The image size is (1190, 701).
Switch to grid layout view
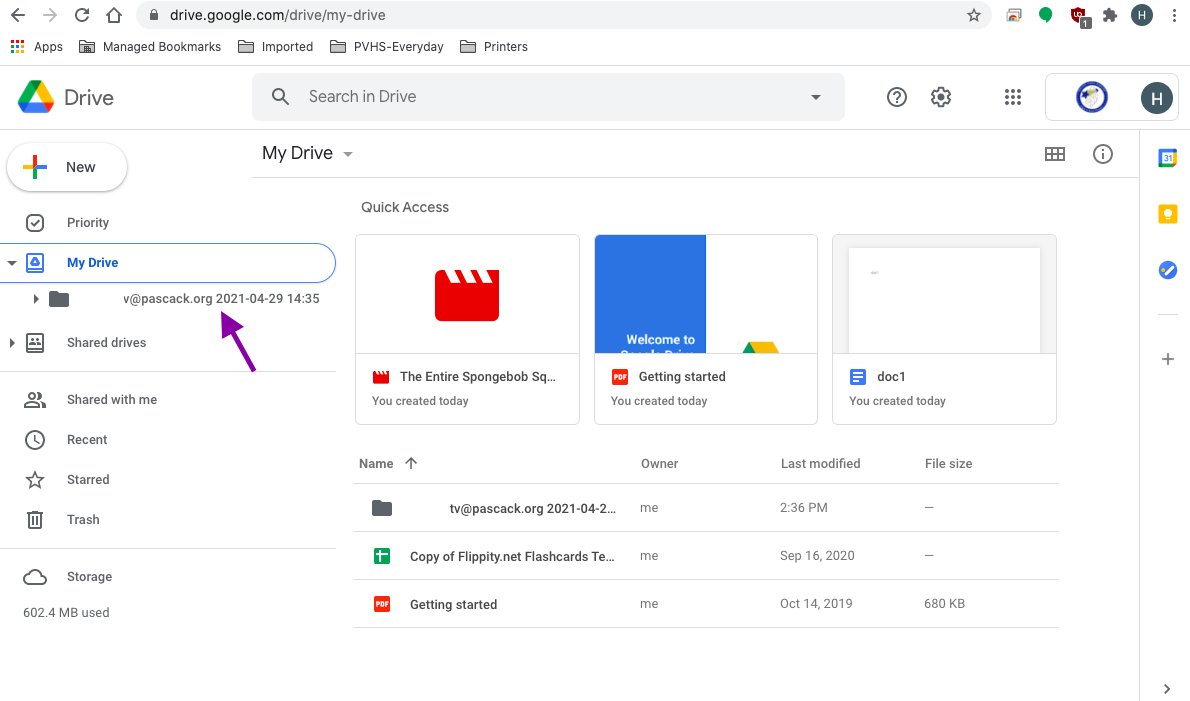1055,154
